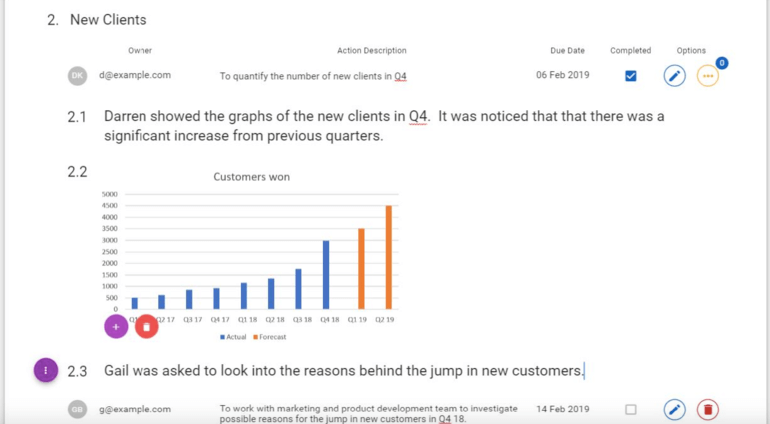
Task: Click the DK owner avatar
Action: pyautogui.click(x=77, y=76)
